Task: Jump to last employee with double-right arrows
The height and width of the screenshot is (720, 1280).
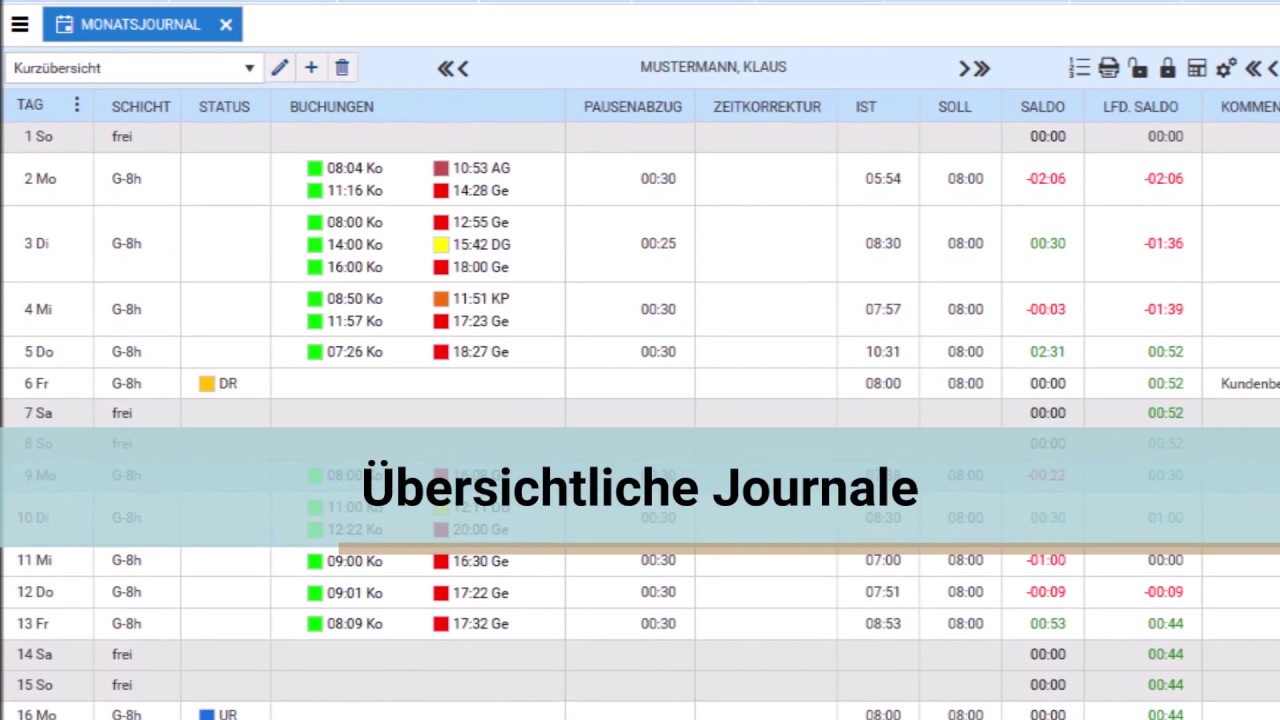Action: click(x=982, y=68)
